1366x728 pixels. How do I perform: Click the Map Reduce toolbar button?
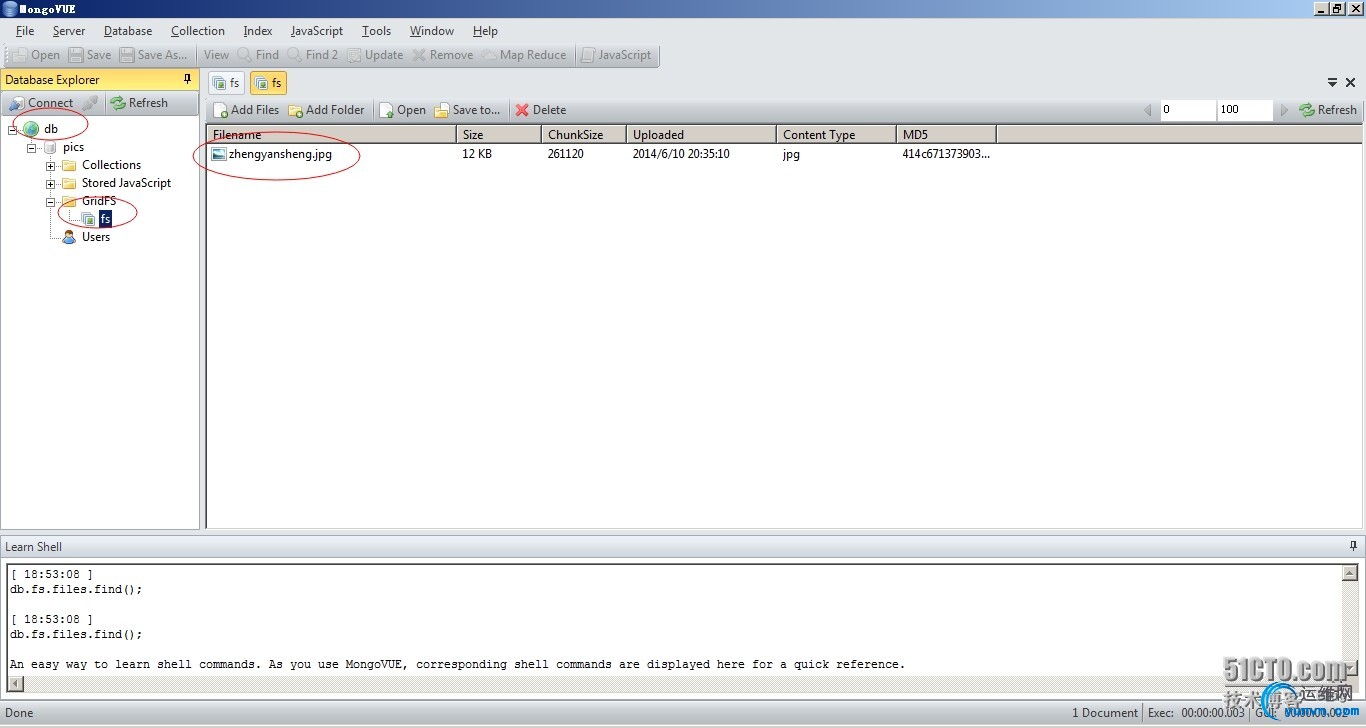coord(524,55)
